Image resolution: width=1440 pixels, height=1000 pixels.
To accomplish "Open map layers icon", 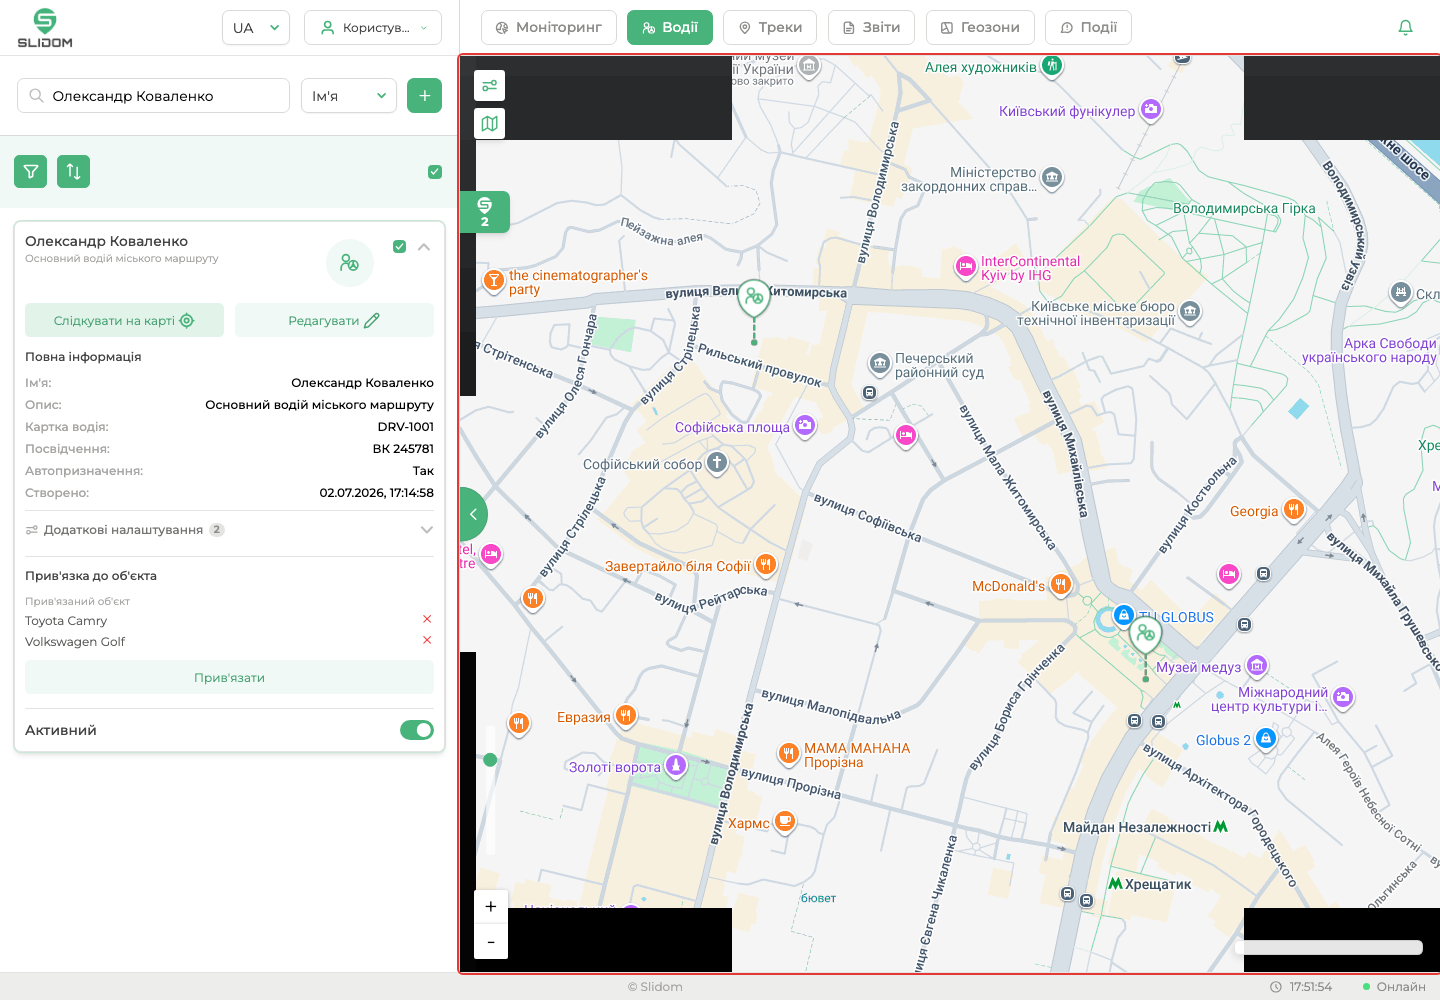I will coord(490,124).
